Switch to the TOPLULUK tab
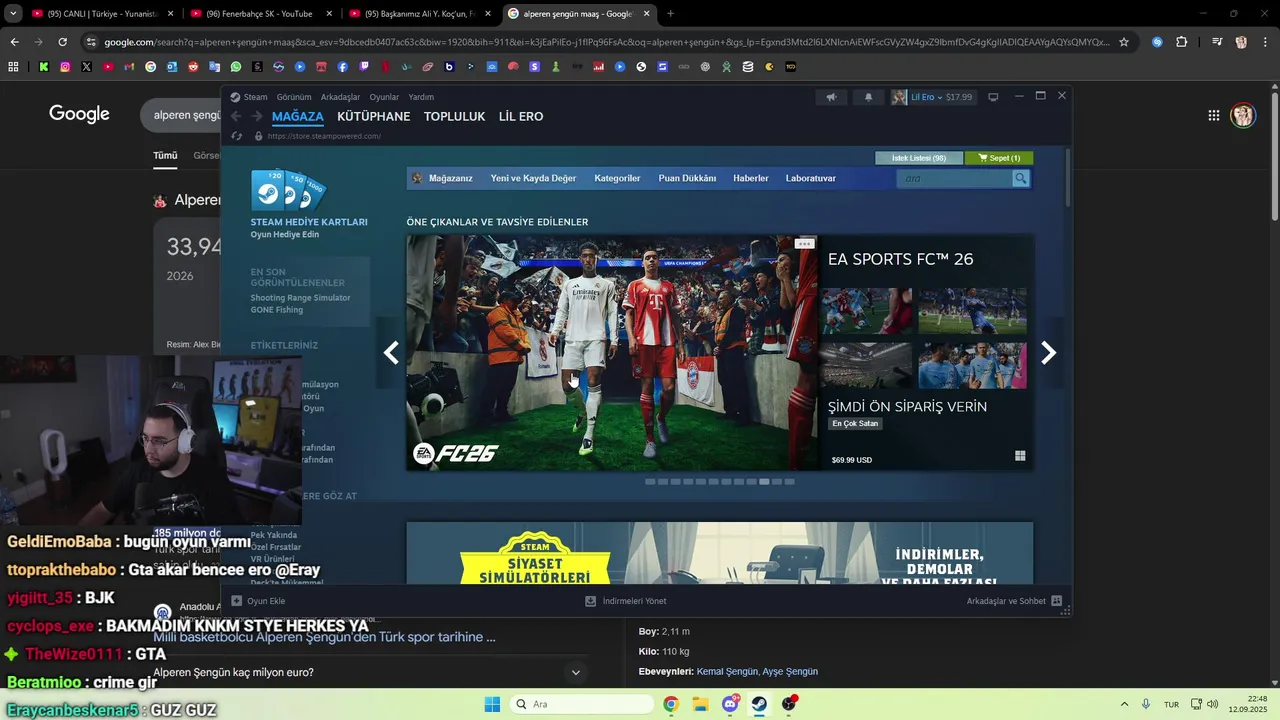The image size is (1280, 720). 454,117
